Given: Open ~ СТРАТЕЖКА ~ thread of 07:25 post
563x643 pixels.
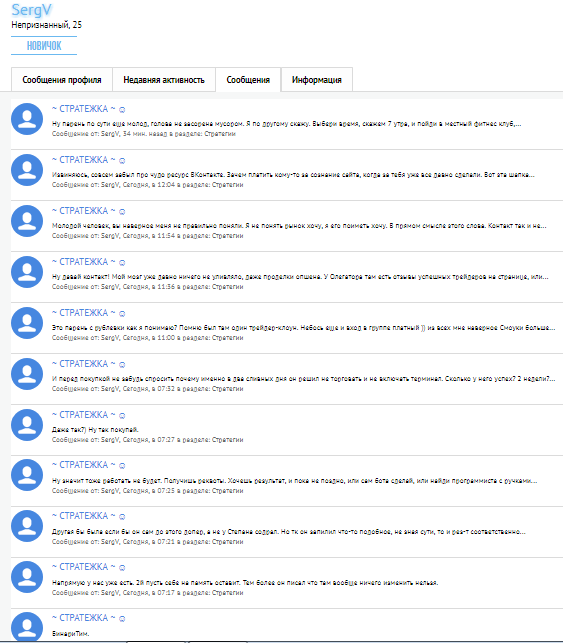Looking at the screenshot, I should coord(84,465).
